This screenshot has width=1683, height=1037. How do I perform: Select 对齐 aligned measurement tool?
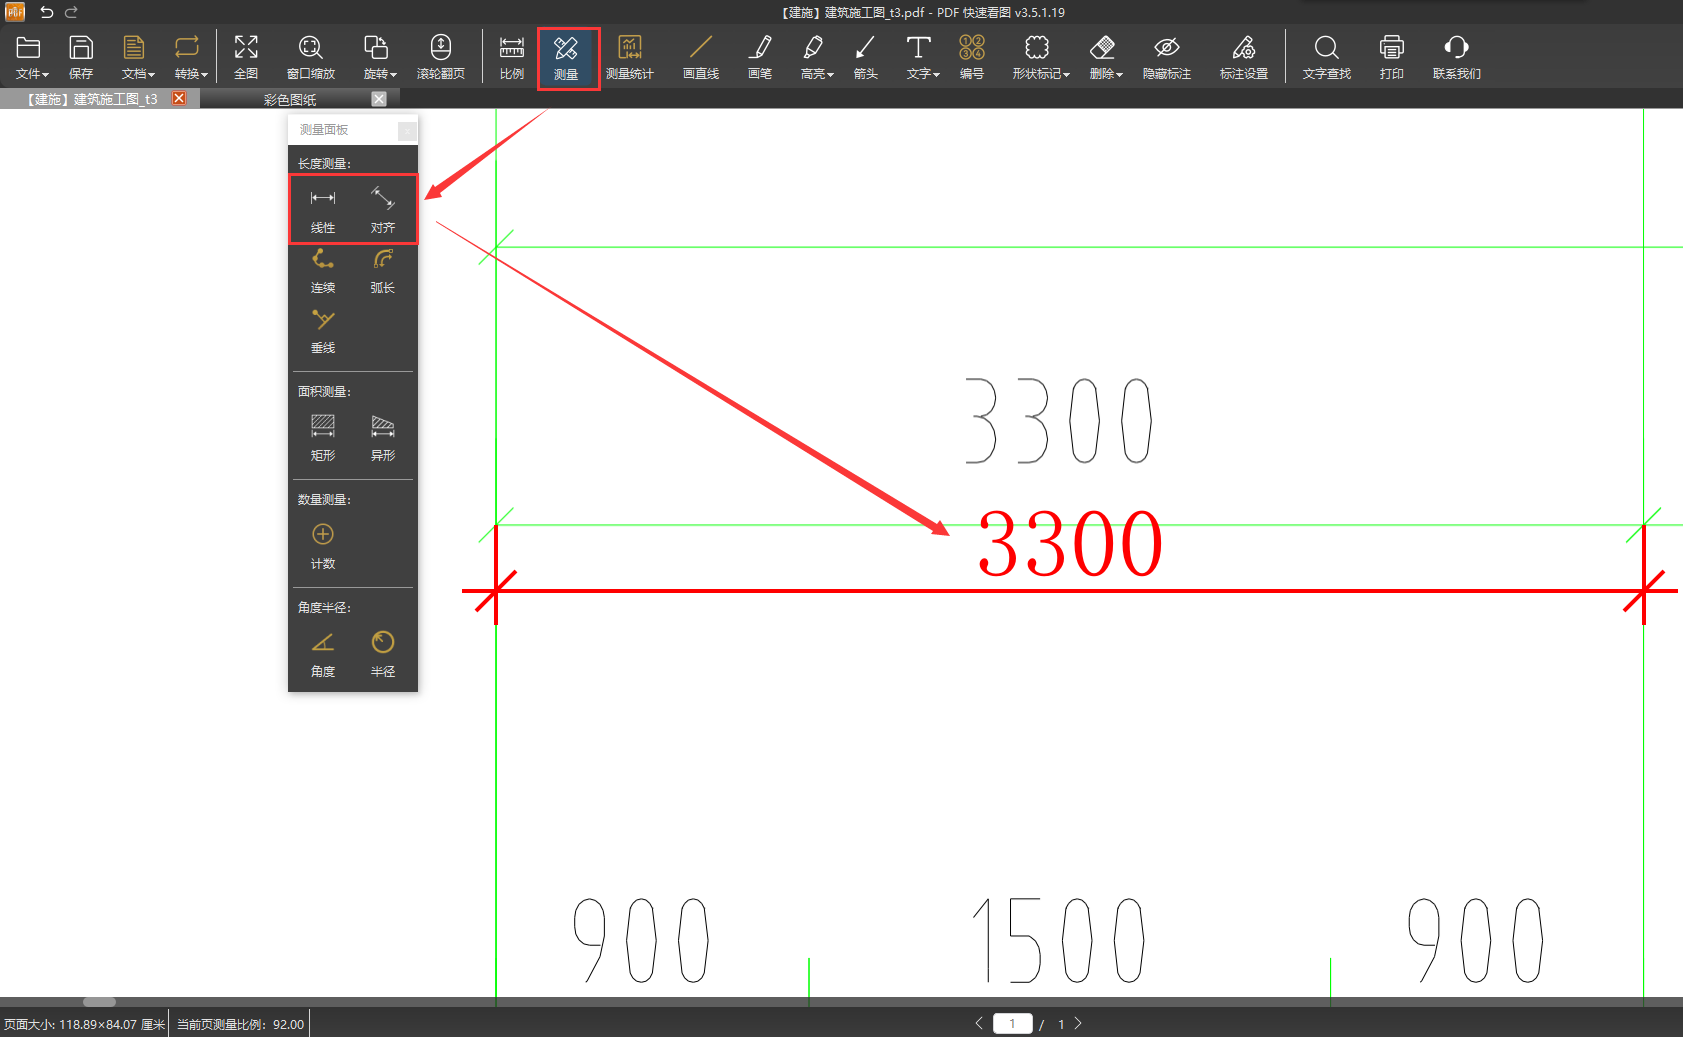pos(383,209)
